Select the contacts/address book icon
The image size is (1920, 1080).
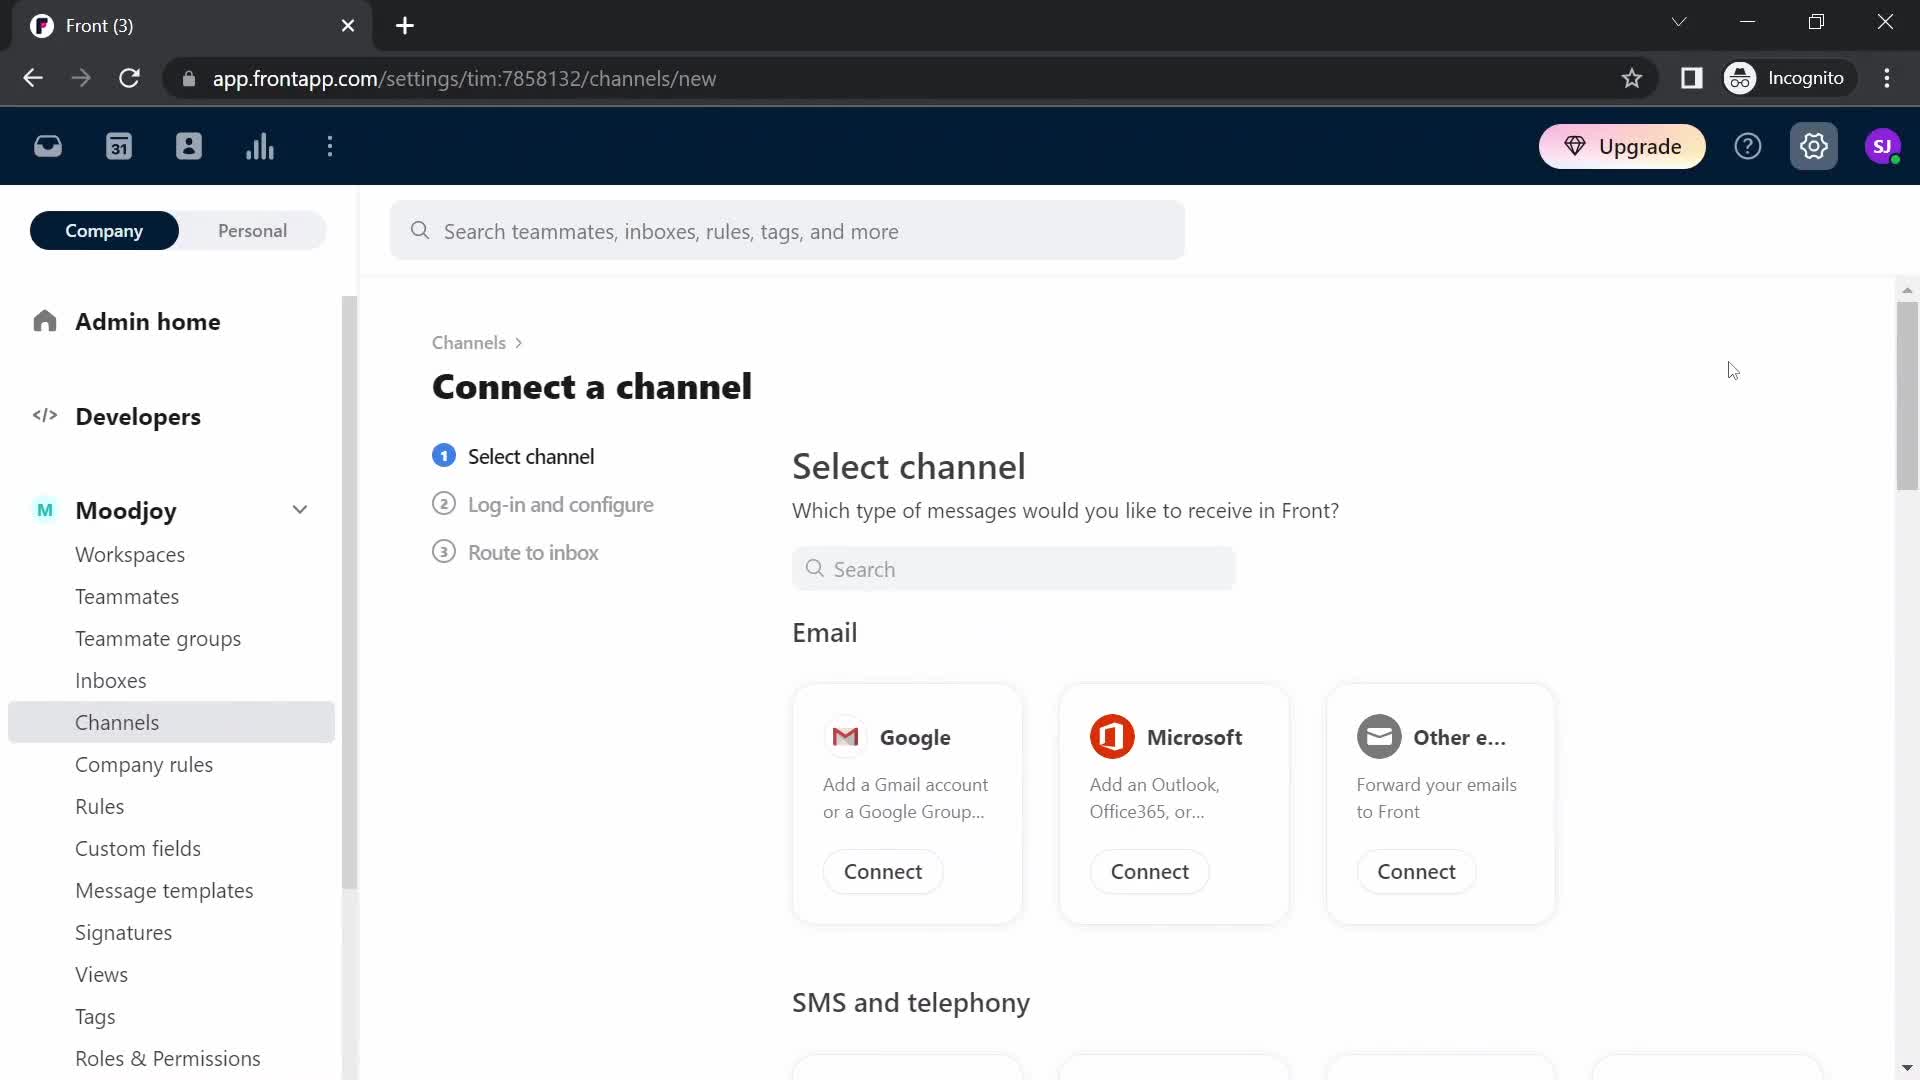pyautogui.click(x=189, y=145)
